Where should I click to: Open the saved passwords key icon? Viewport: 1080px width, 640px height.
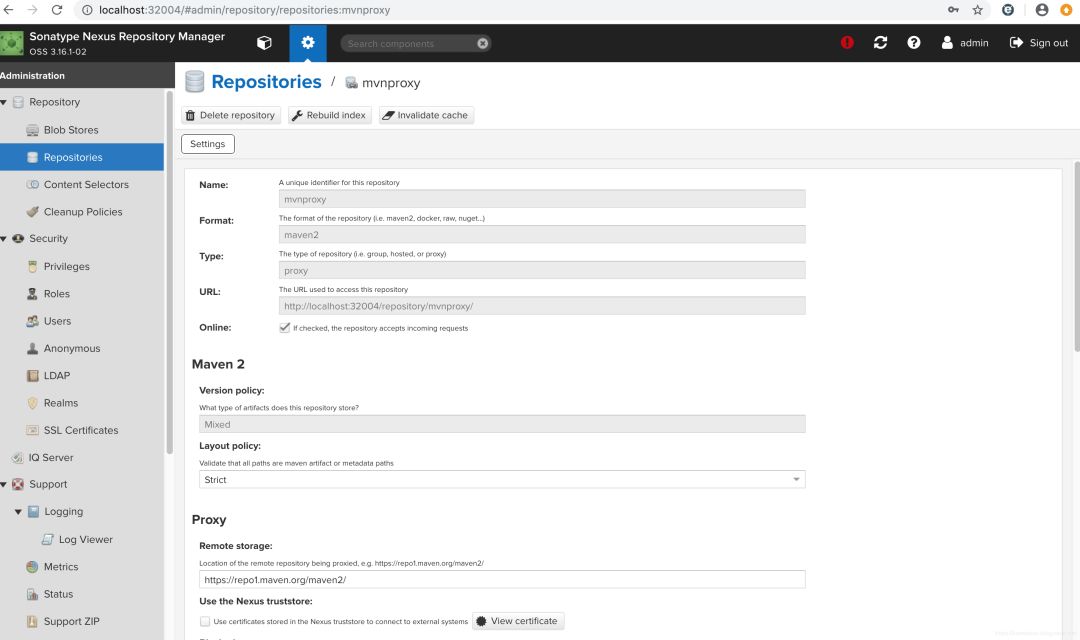pyautogui.click(x=953, y=10)
